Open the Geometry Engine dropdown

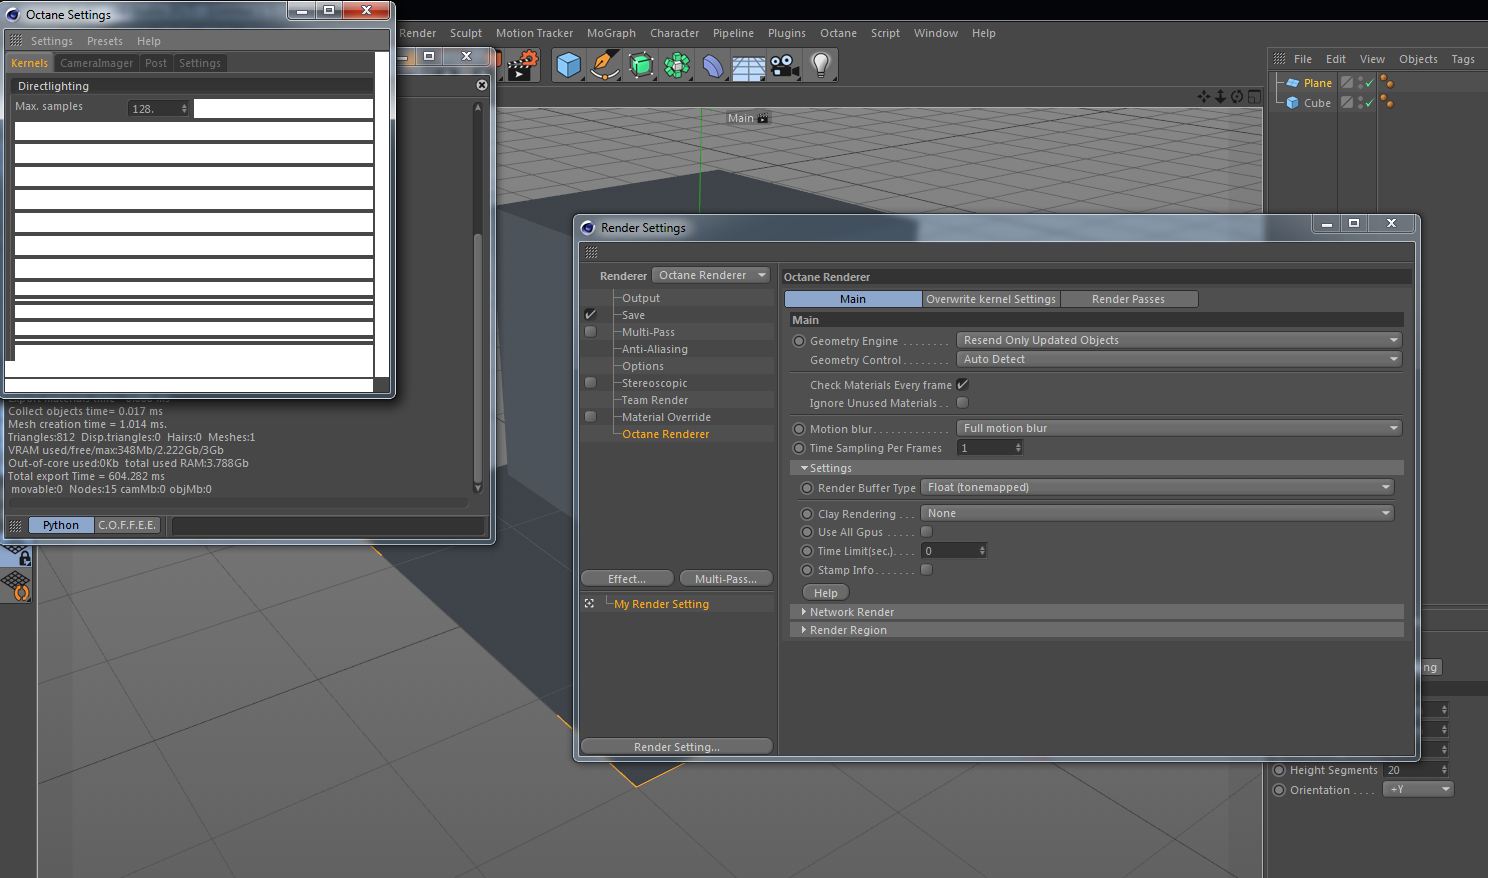[1179, 341]
